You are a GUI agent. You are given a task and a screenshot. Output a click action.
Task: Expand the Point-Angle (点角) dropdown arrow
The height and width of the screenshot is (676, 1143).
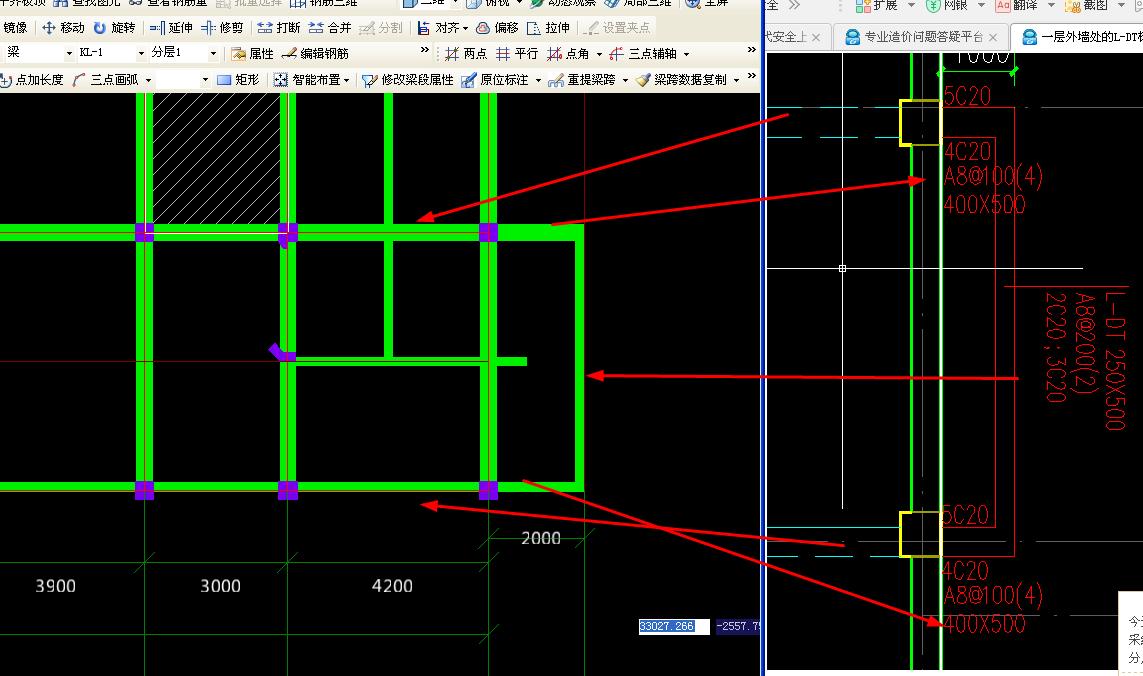[599, 54]
